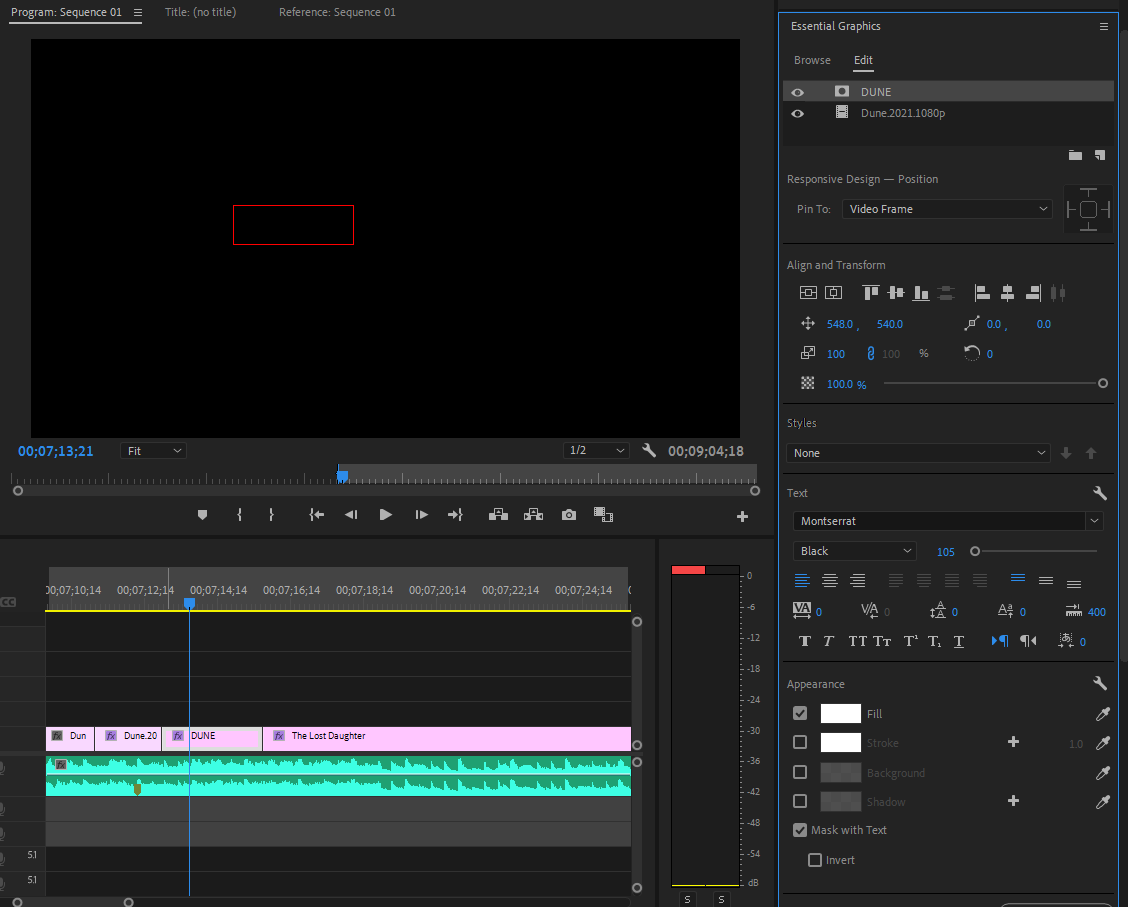Enable All Caps formatting
This screenshot has height=907, width=1128.
tap(857, 641)
